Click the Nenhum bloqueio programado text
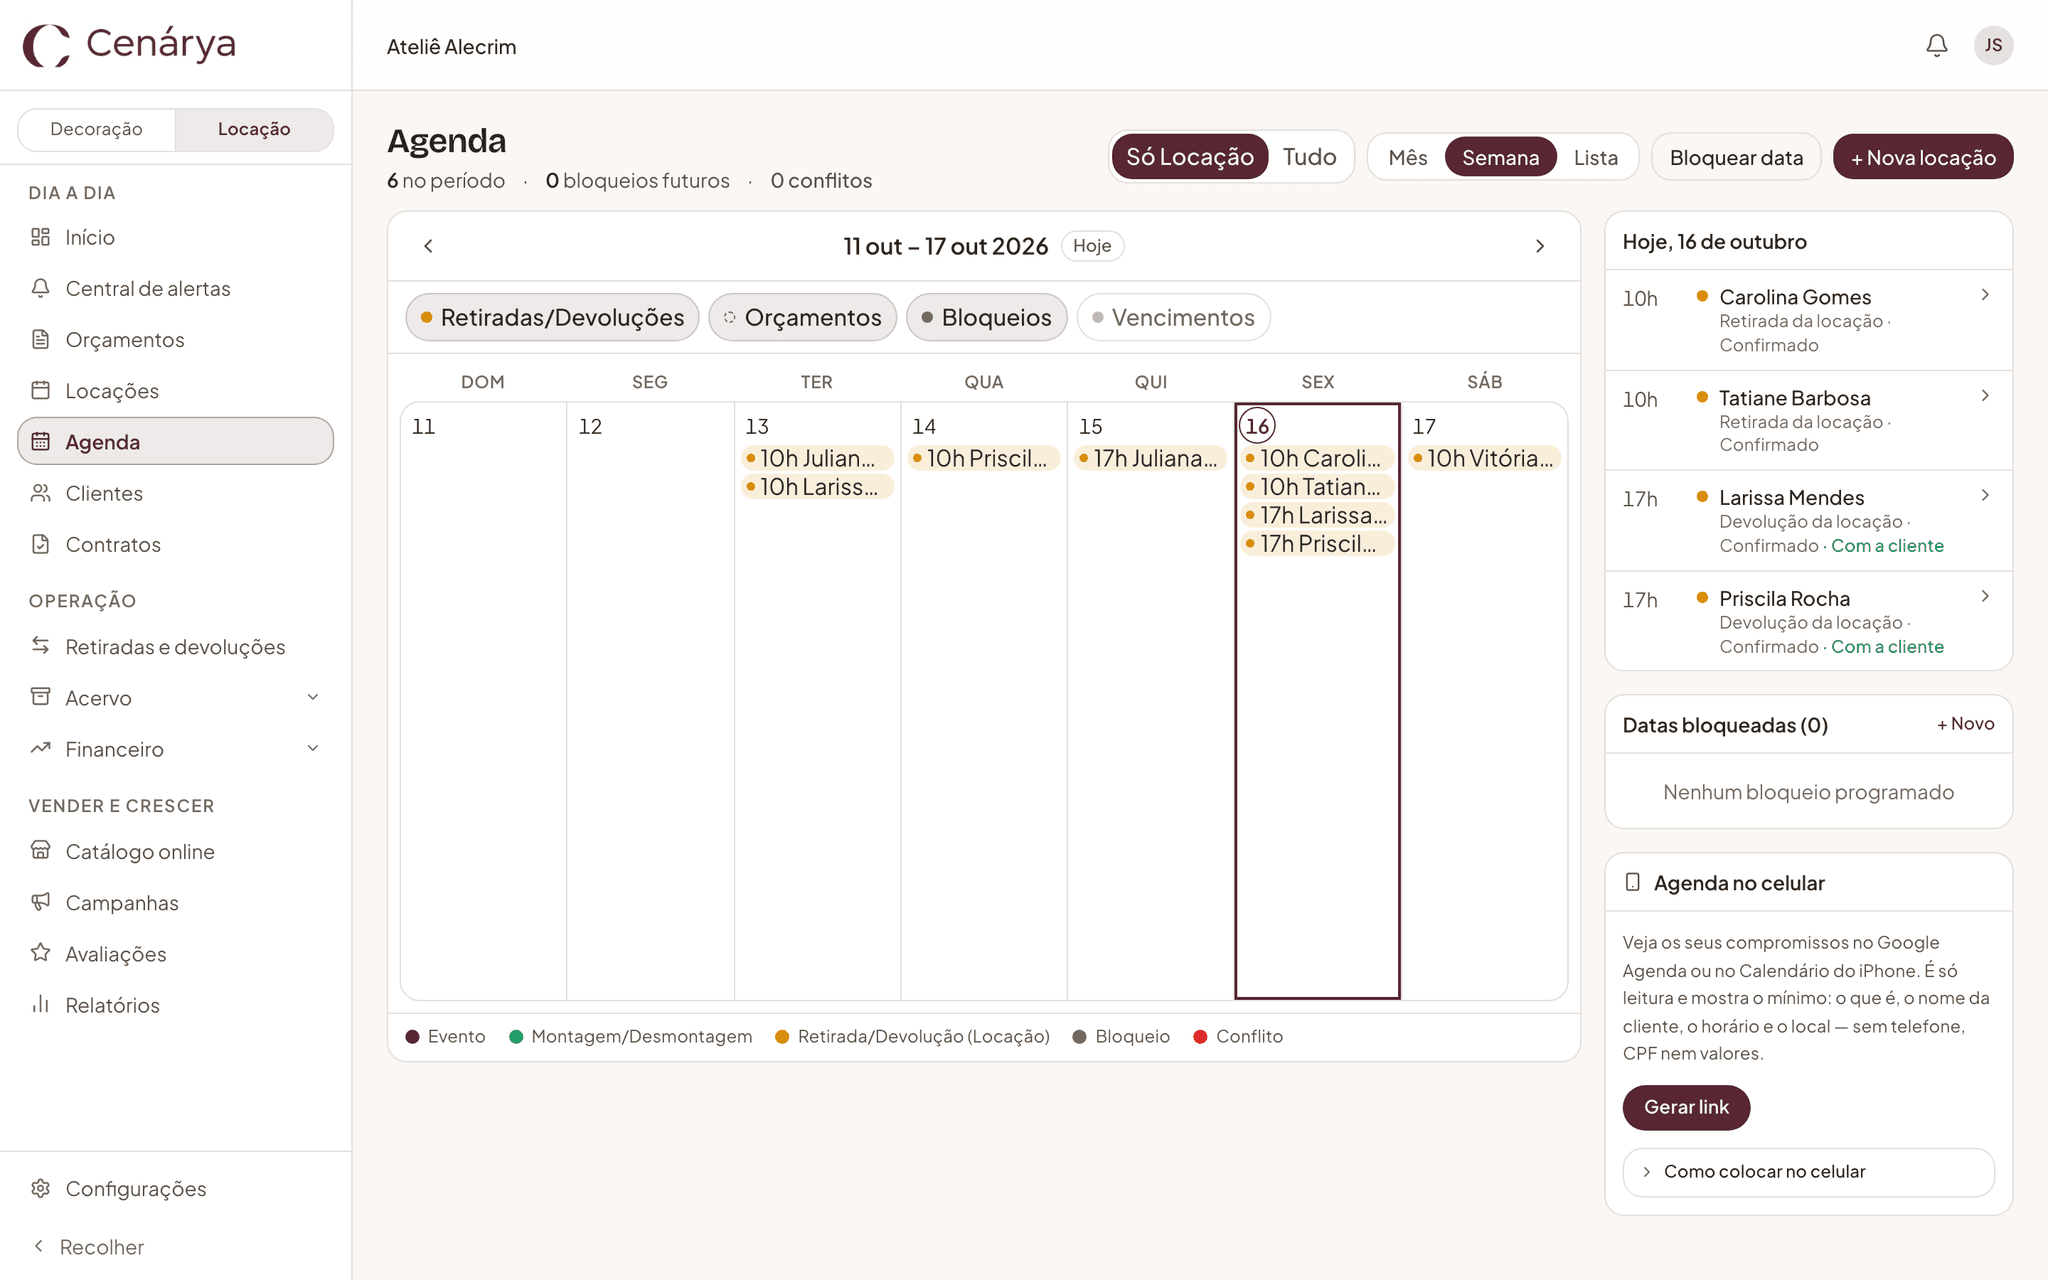Viewport: 2048px width, 1280px height. pyautogui.click(x=1808, y=792)
